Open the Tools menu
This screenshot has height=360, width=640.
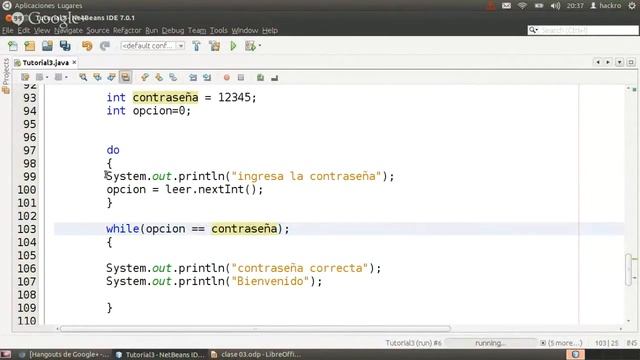pyautogui.click(x=219, y=30)
